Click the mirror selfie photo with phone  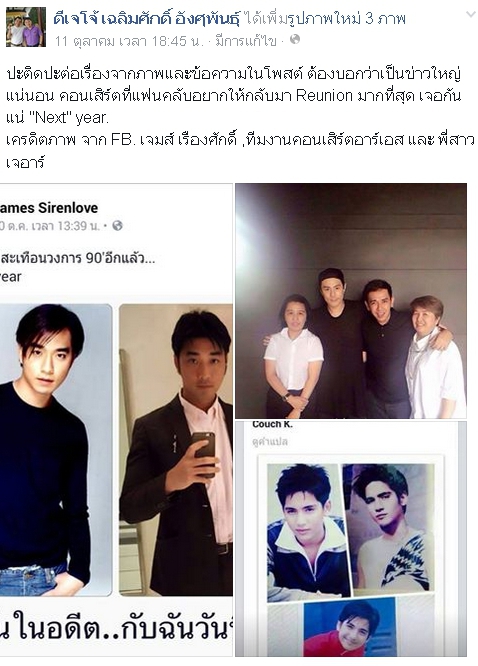pos(176,450)
